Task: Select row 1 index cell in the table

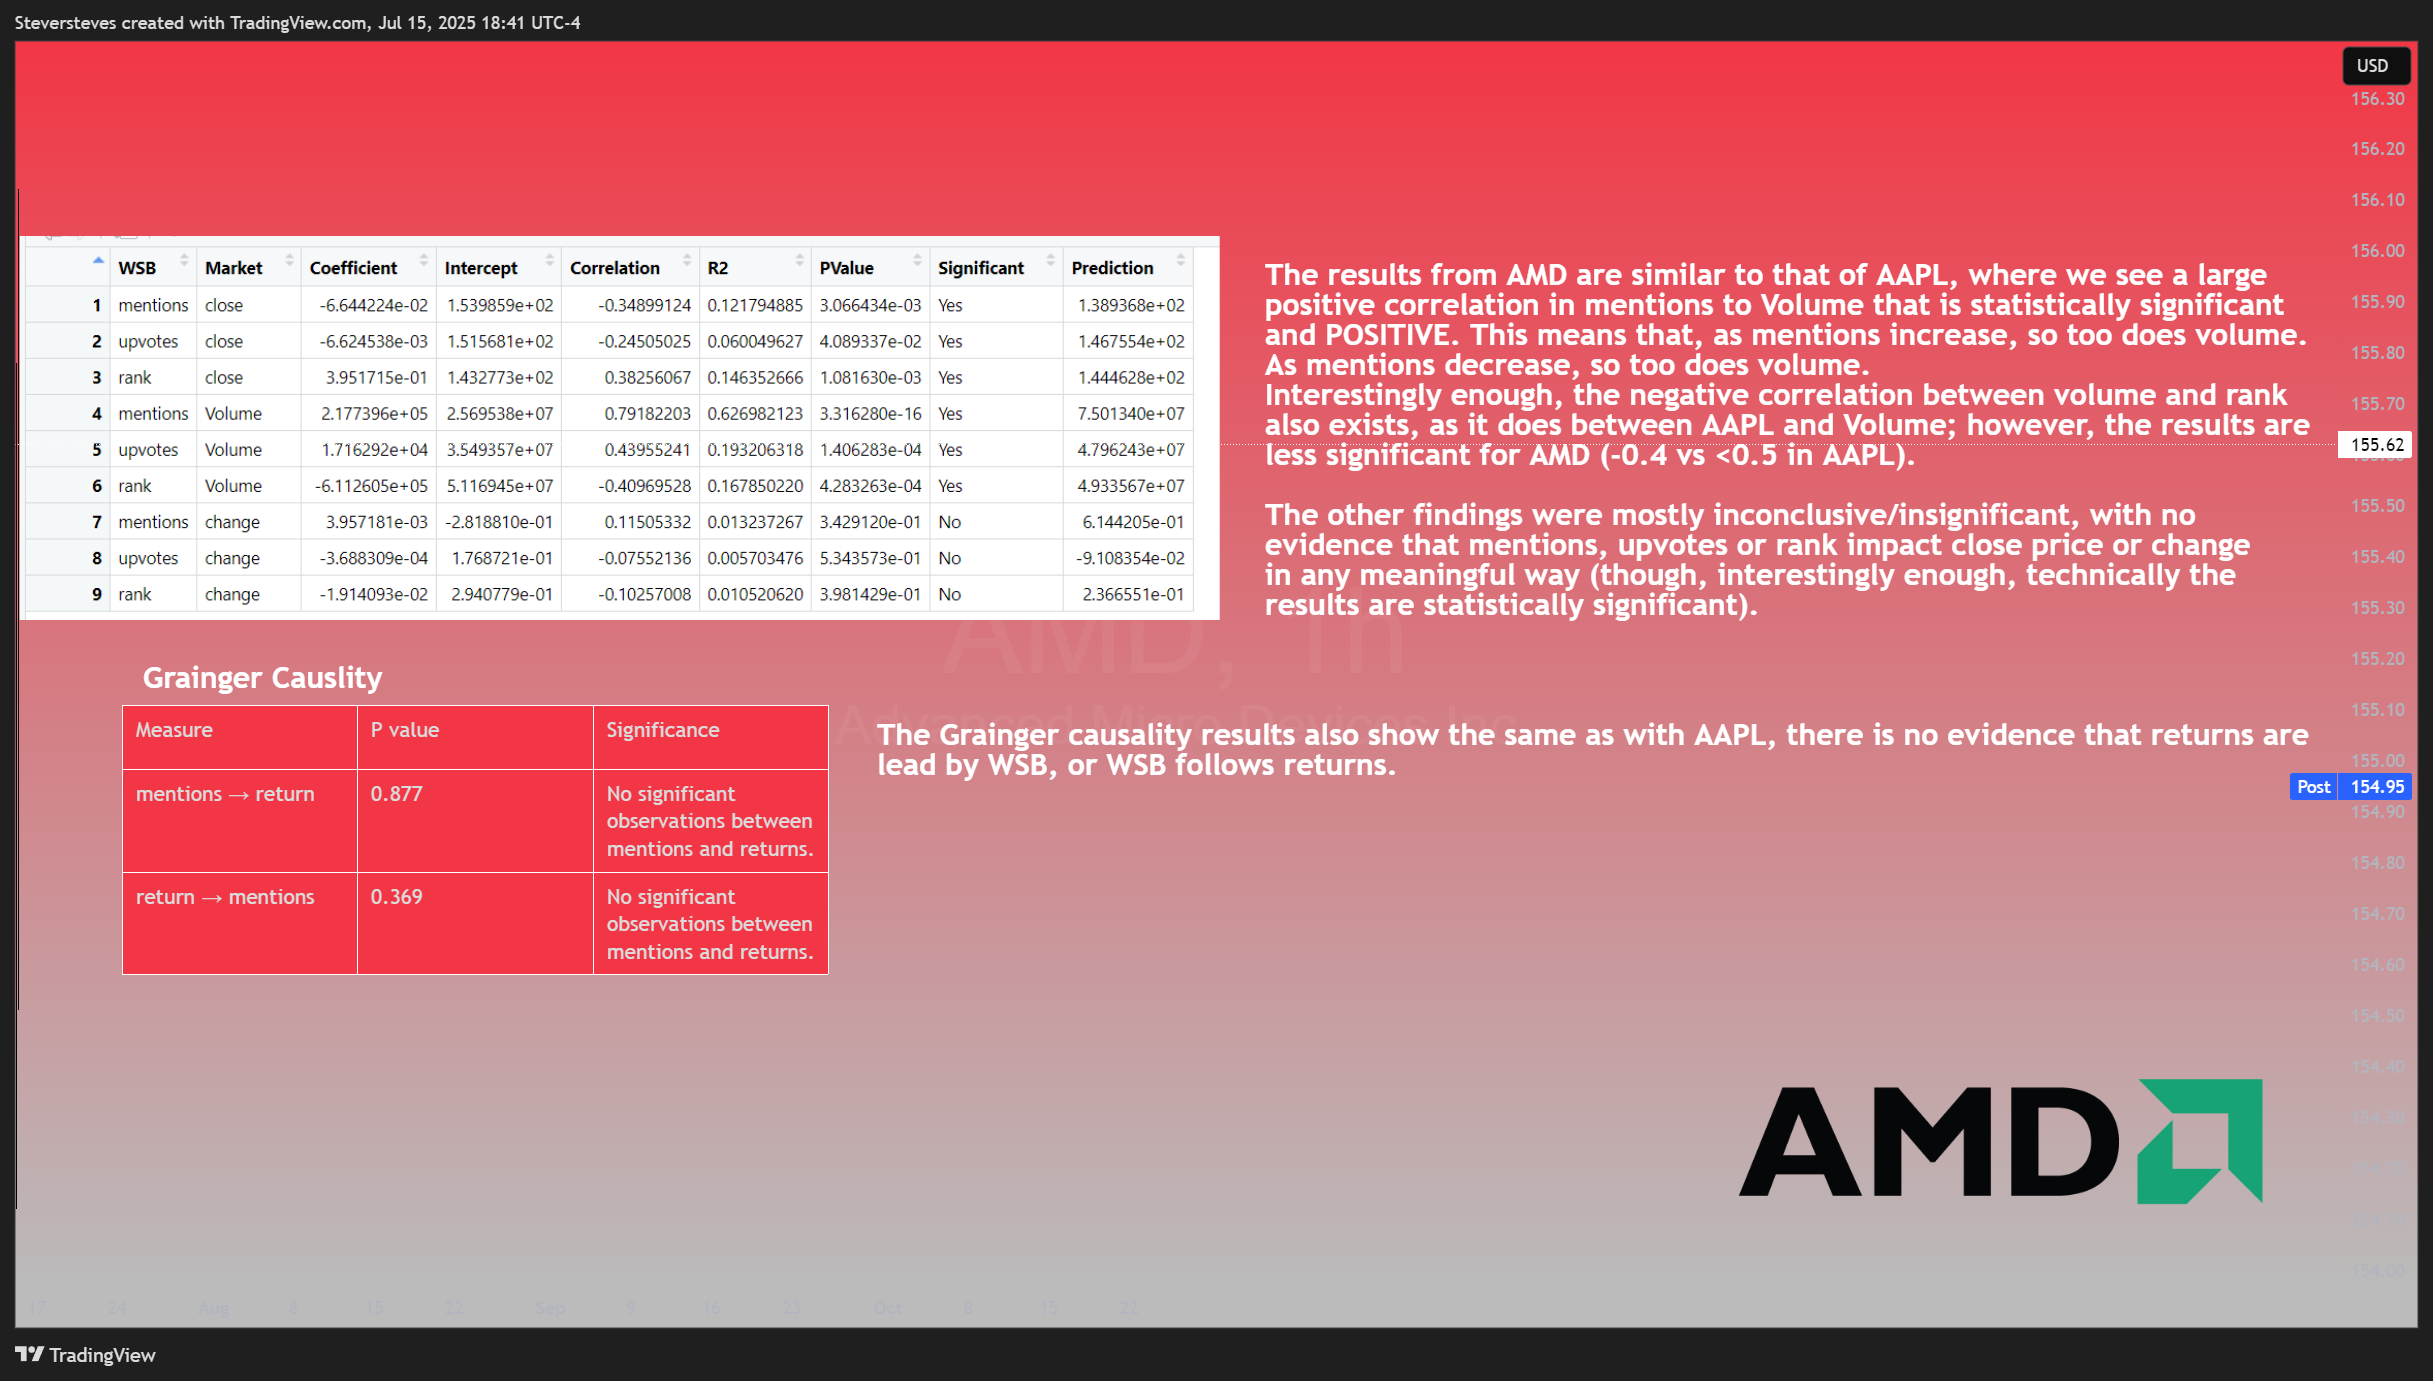Action: [x=68, y=305]
